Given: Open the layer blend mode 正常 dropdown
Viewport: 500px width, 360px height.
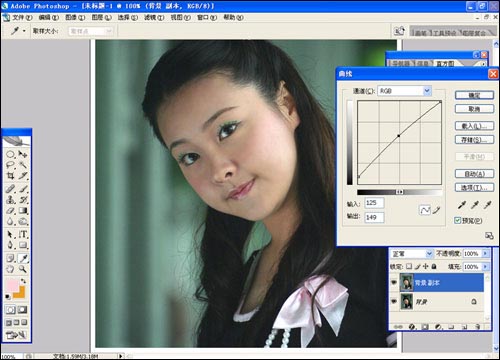Looking at the screenshot, I should 429,254.
